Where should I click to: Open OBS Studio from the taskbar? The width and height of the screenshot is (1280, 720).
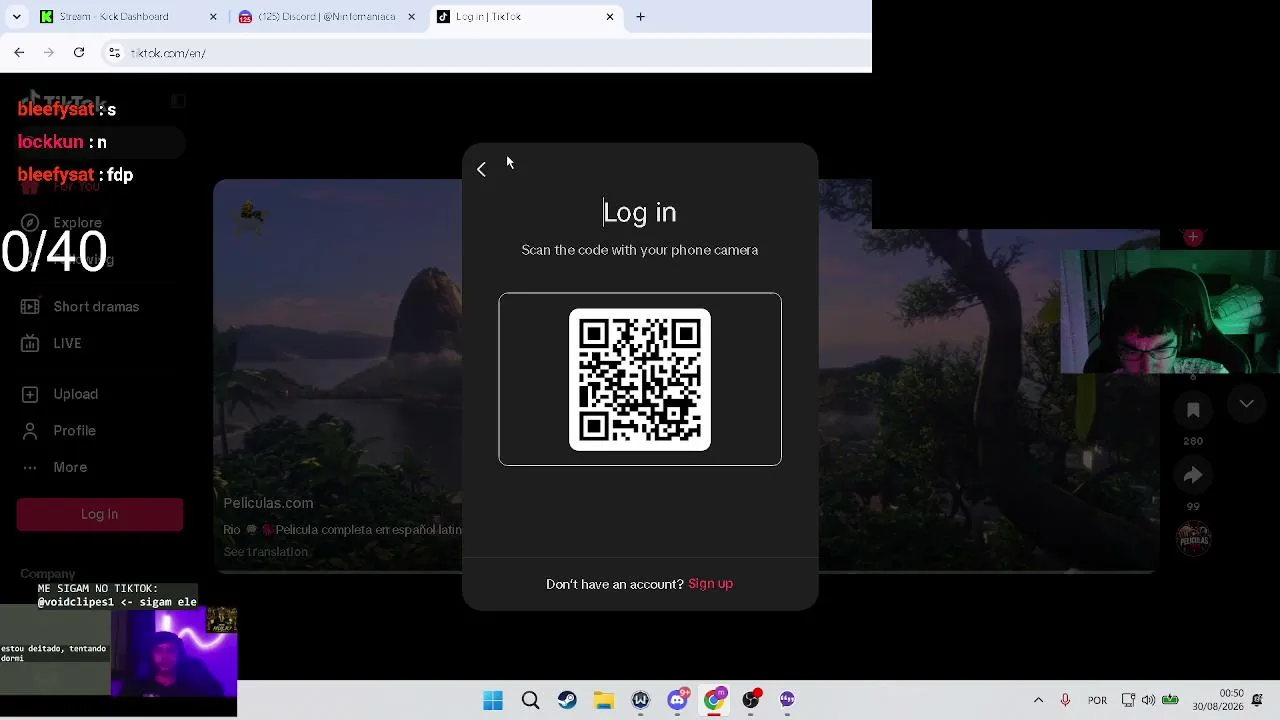[751, 701]
